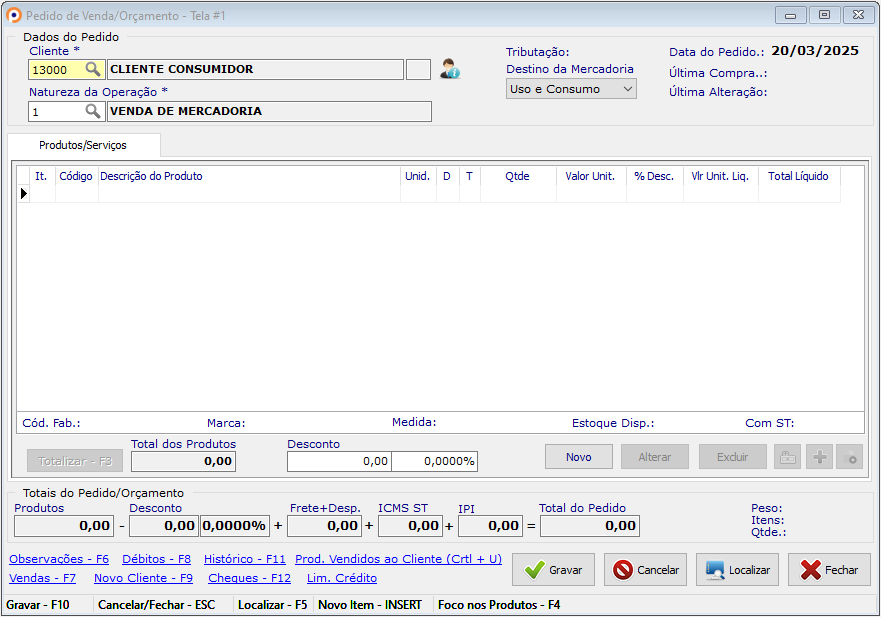Click the Natureza da Operação search magnifier

93,112
